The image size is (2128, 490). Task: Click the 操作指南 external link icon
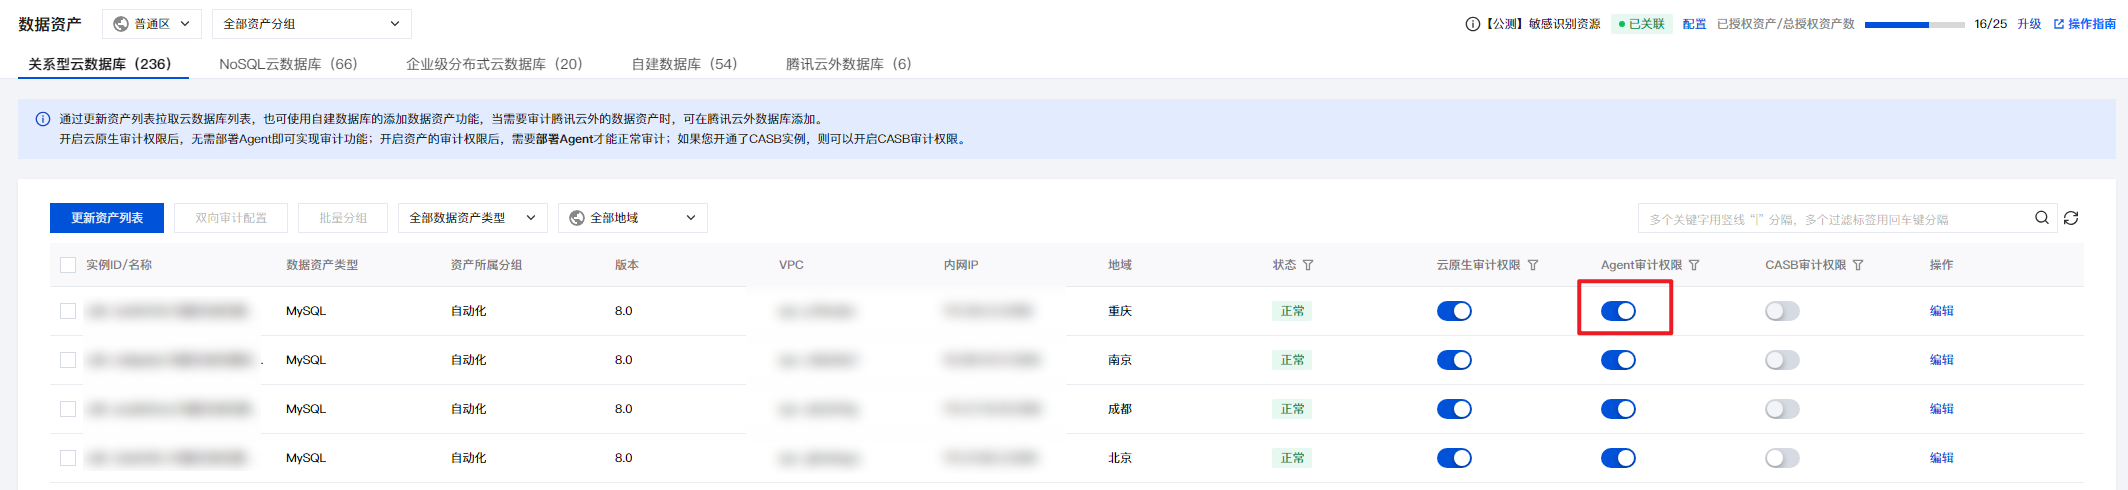pos(2059,24)
